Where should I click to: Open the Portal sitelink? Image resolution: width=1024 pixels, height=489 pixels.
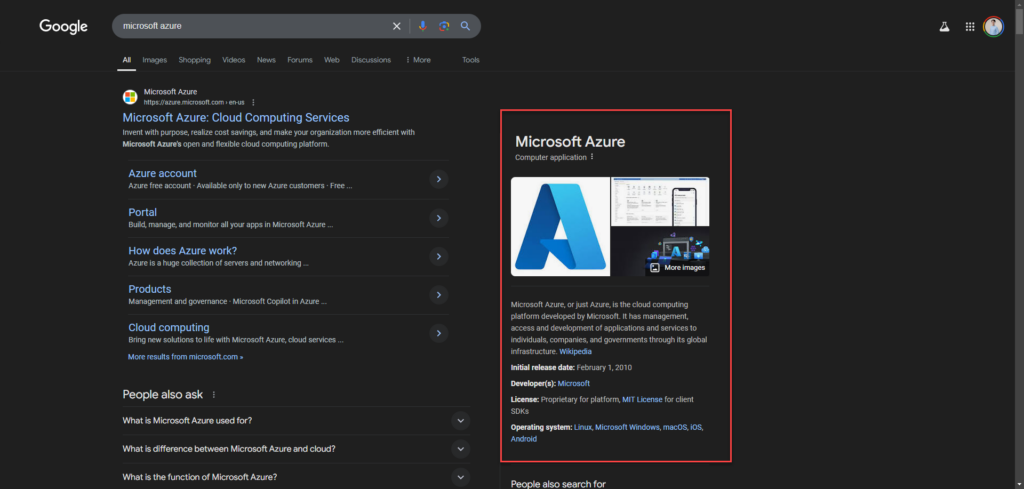(142, 212)
